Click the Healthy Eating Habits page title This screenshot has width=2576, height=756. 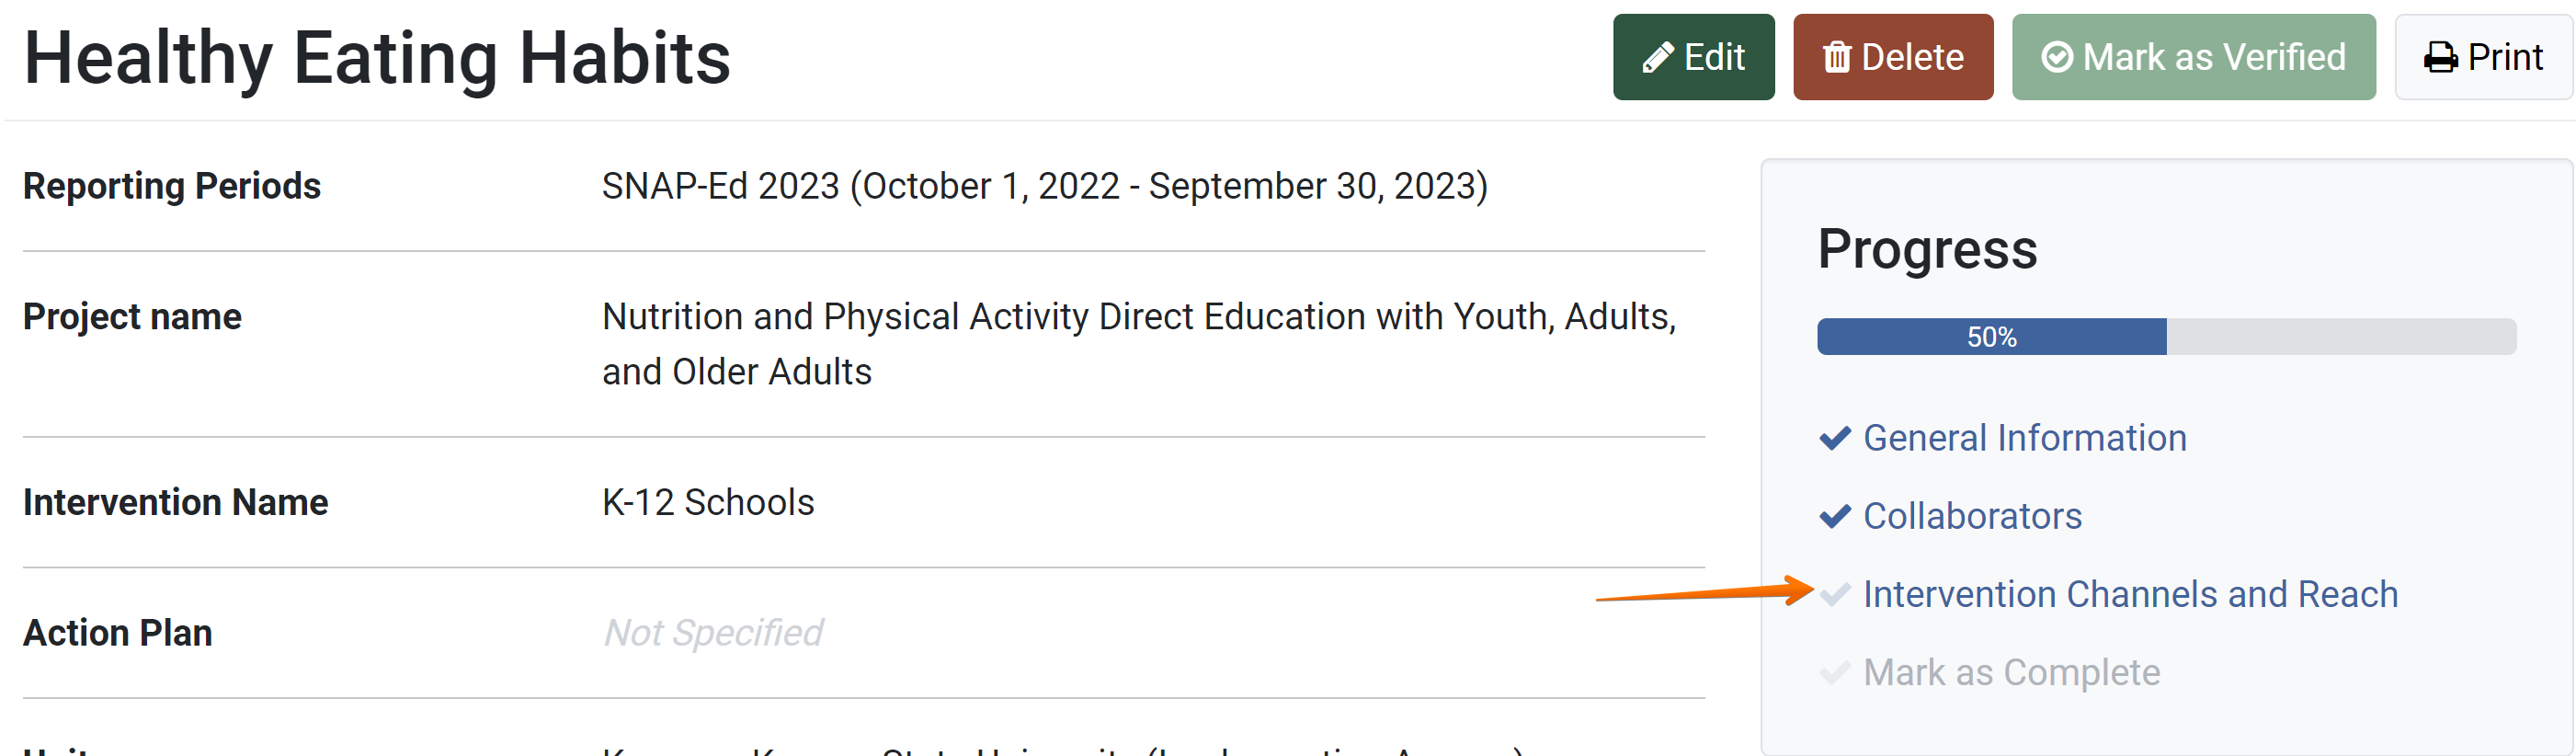click(377, 58)
